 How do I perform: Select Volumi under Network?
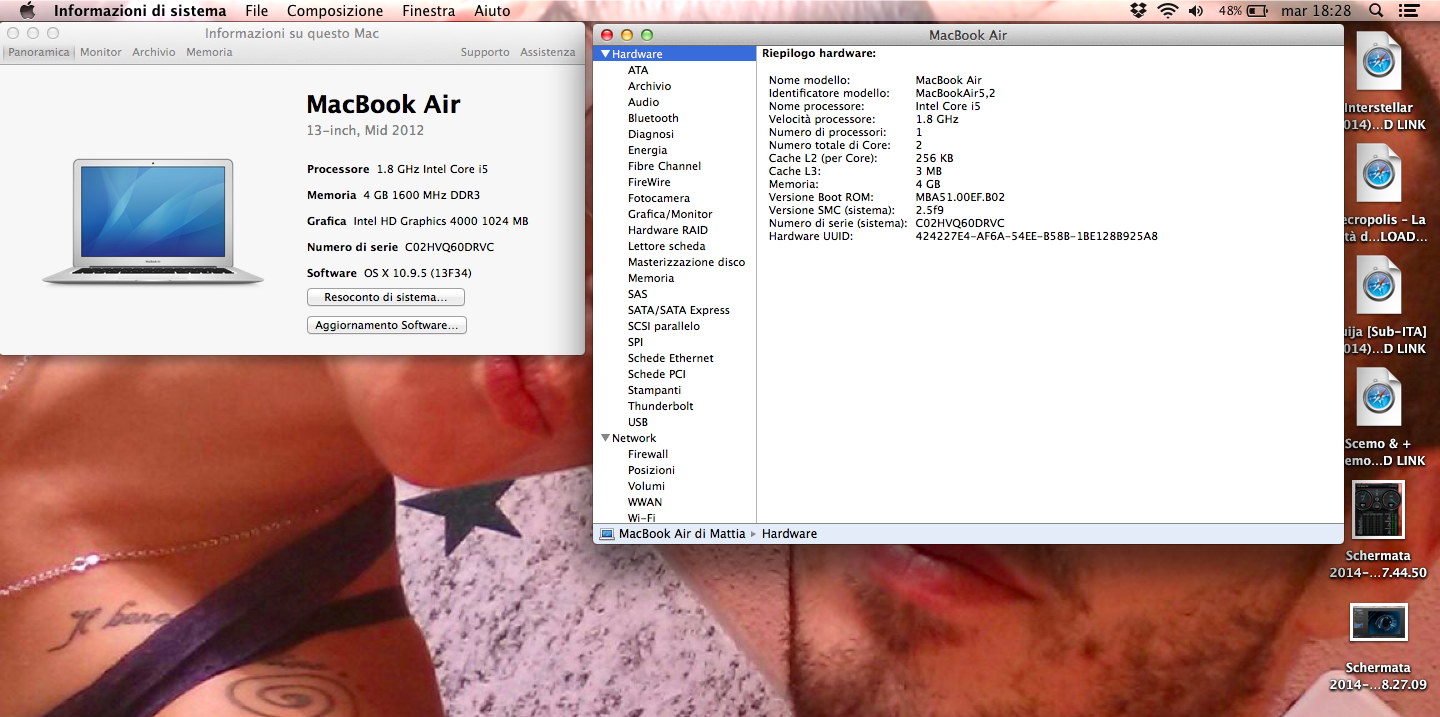click(x=646, y=486)
